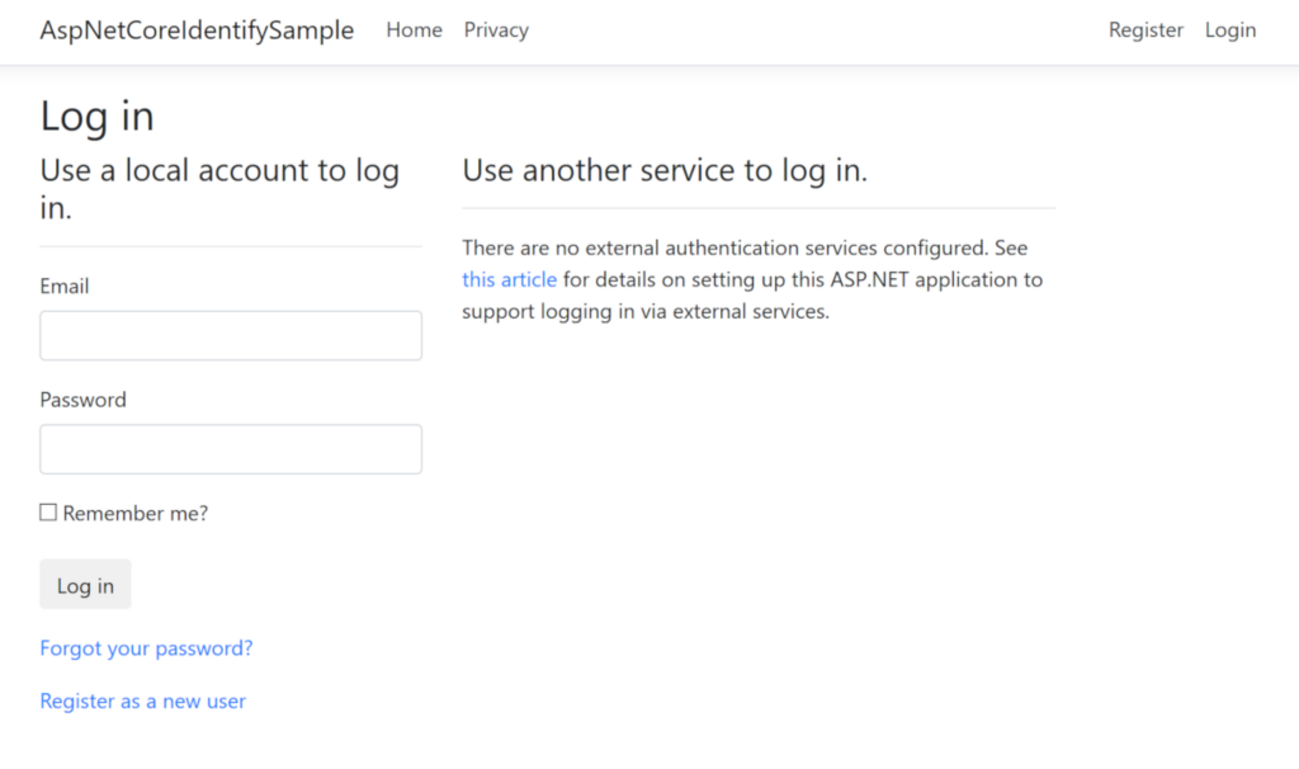Screen dimensions: 1299x769
Task: Go to the Home page
Action: pos(414,30)
